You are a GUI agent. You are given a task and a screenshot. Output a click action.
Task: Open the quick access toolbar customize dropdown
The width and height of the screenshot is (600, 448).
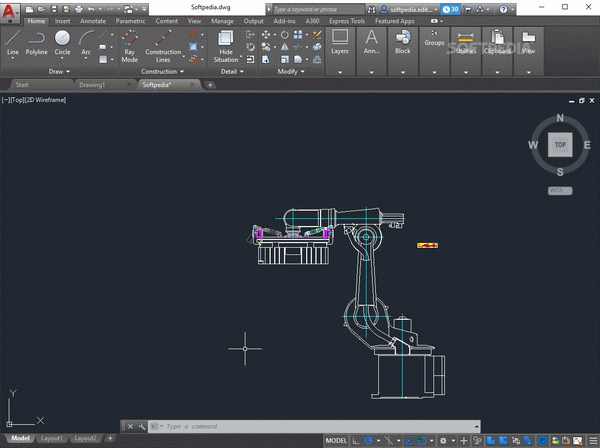point(144,9)
